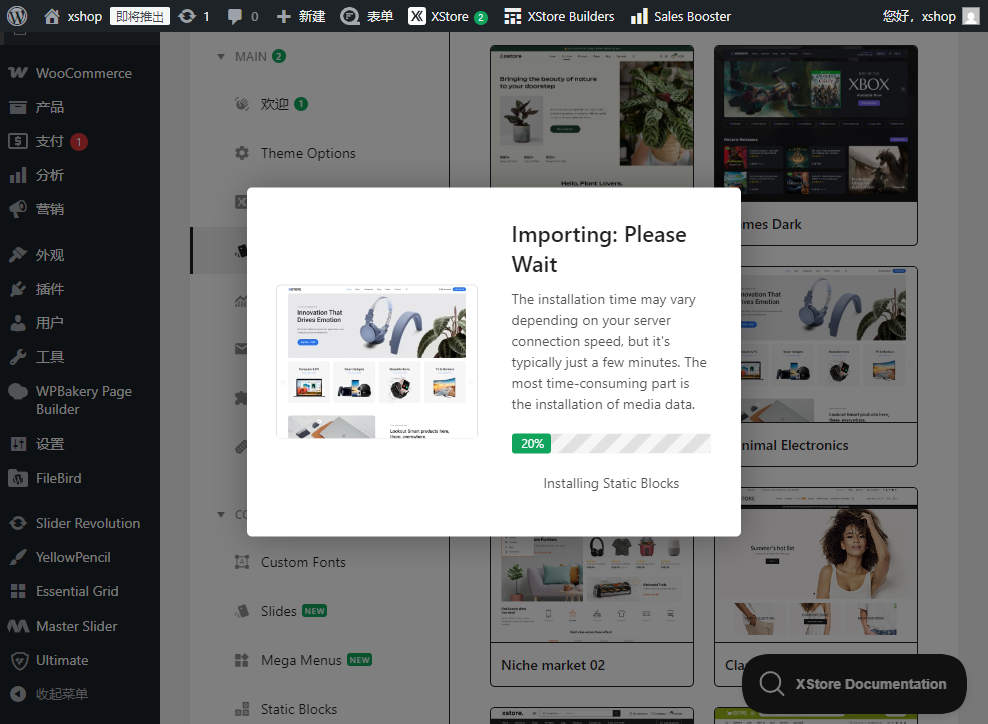The width and height of the screenshot is (988, 724).
Task: Click the Essential Grid icon
Action: pos(18,591)
